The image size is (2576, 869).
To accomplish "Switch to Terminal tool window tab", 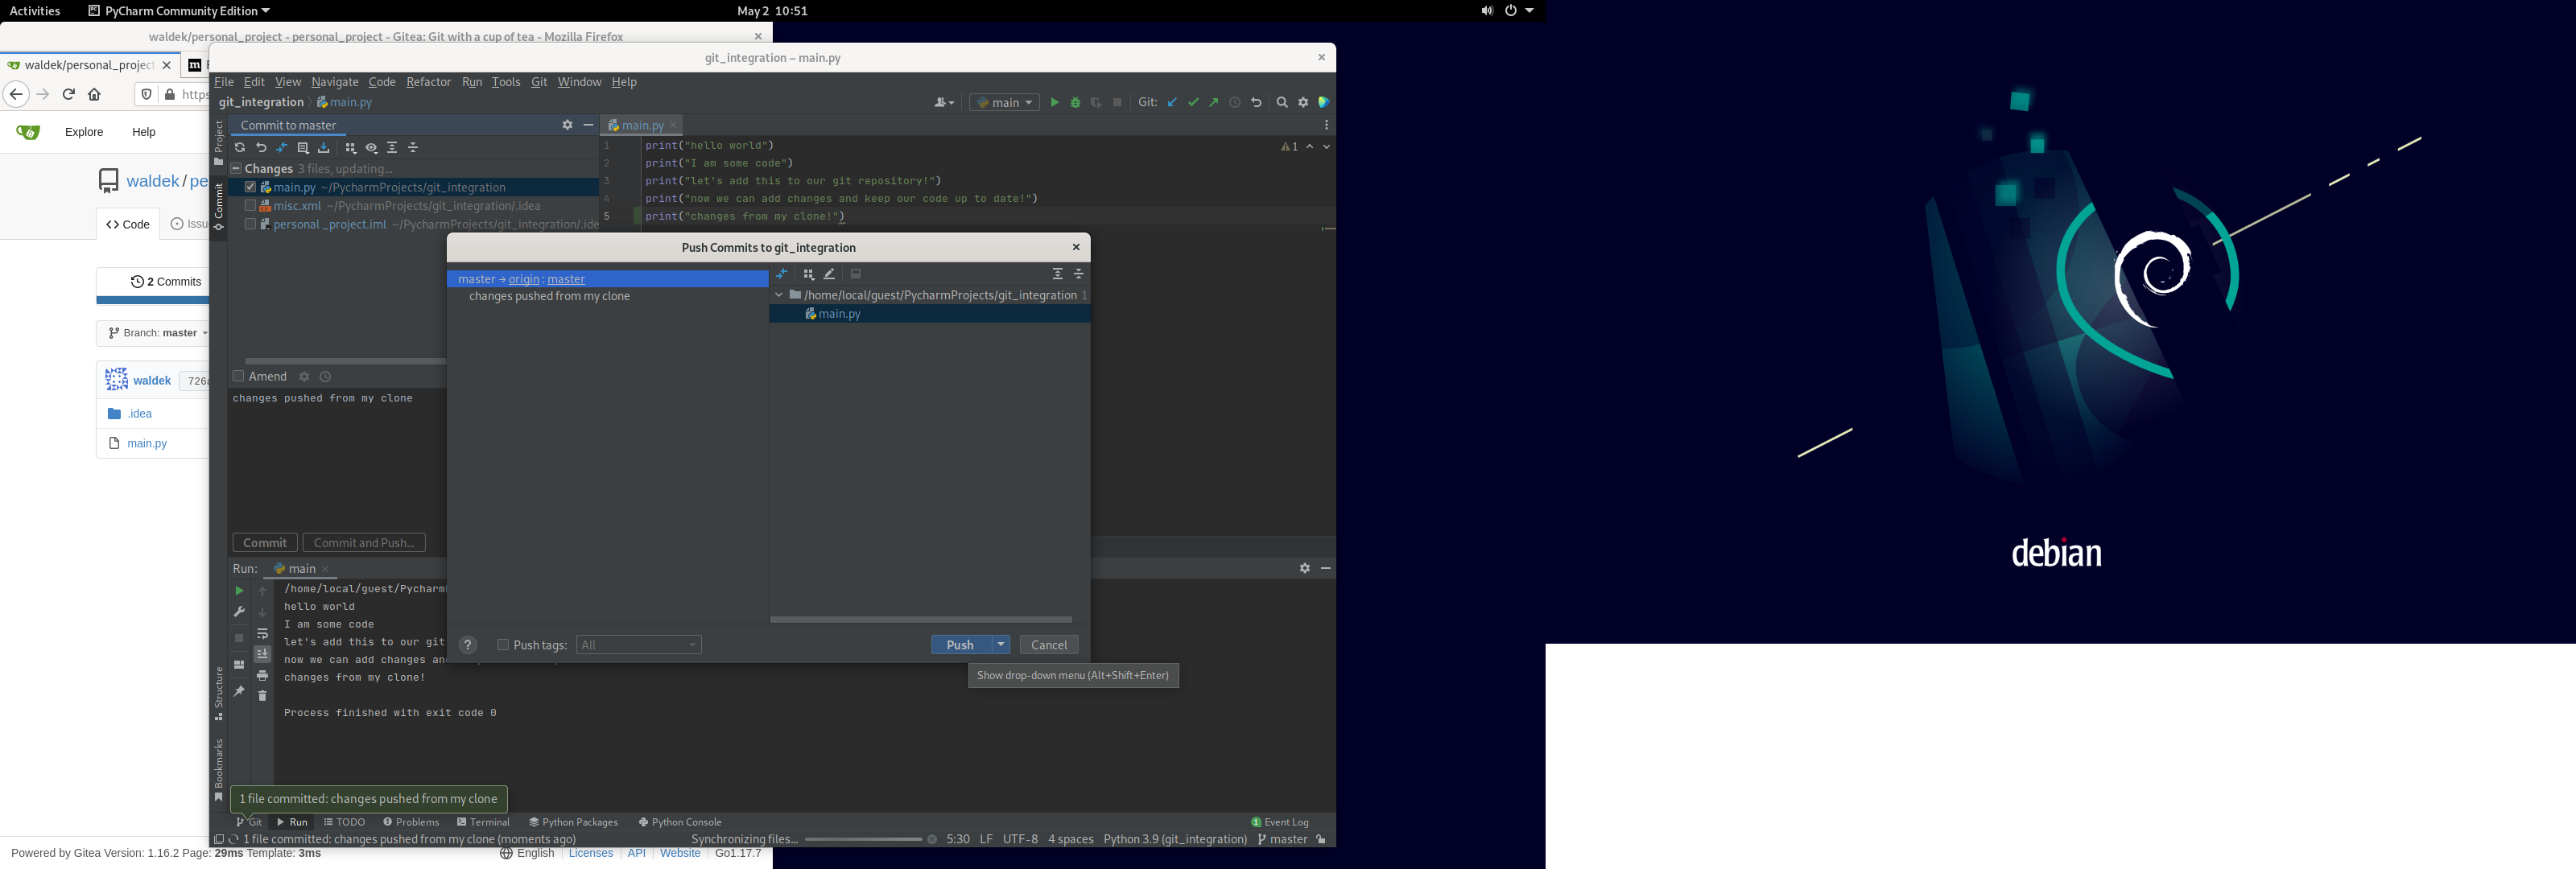I will click(x=484, y=822).
